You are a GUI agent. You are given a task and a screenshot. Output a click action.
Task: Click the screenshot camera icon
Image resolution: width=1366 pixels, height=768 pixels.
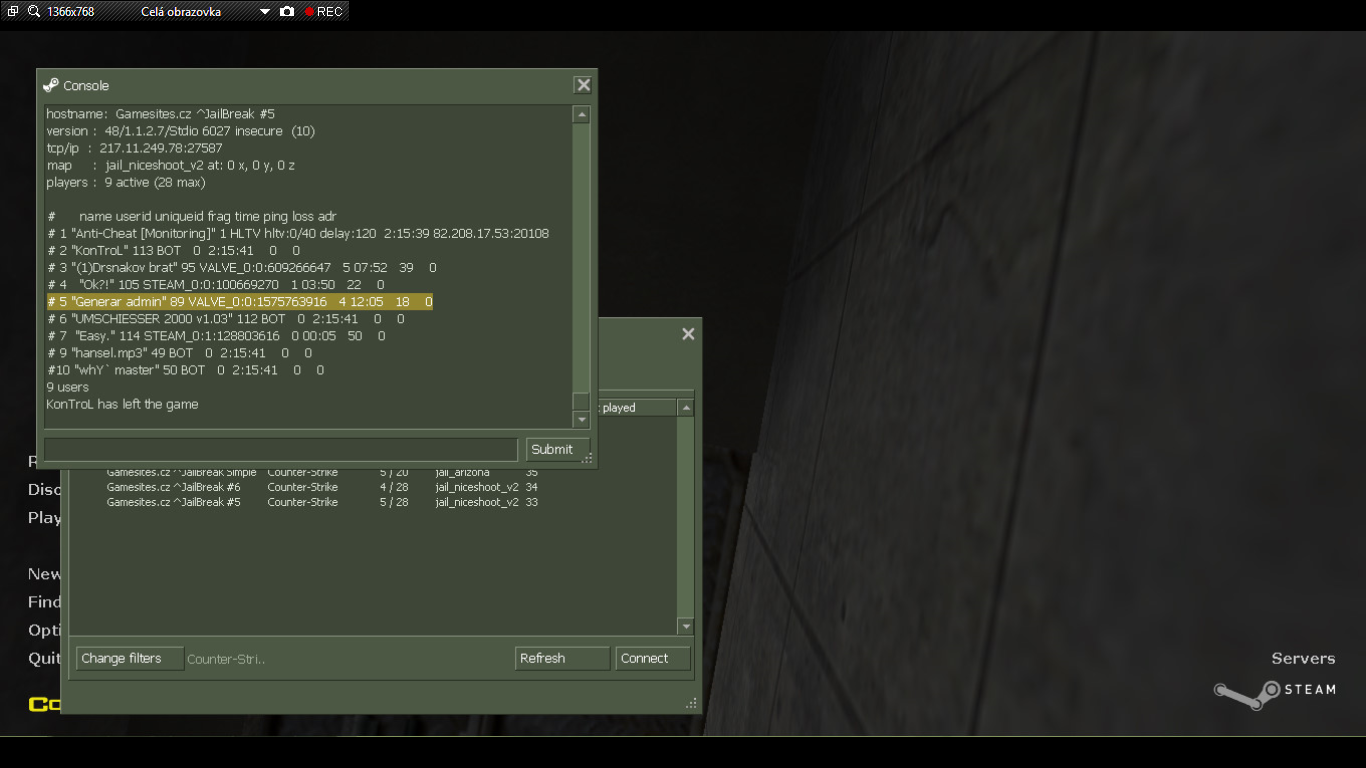point(287,12)
